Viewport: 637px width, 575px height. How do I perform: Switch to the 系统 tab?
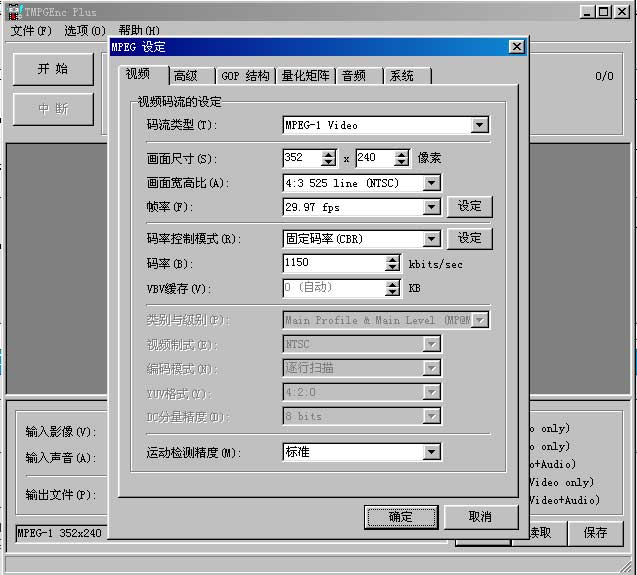coord(407,76)
